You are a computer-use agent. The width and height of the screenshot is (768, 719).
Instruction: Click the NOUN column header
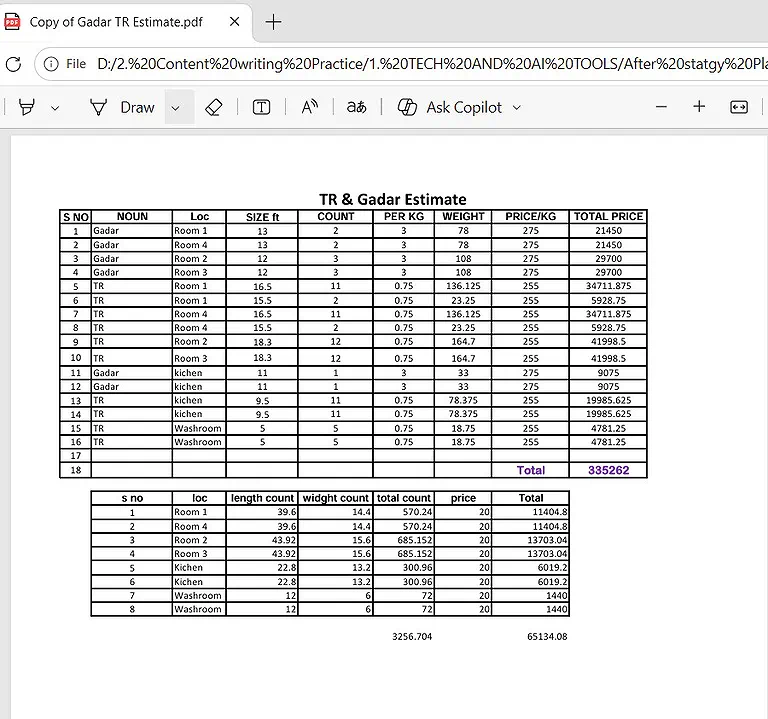click(132, 216)
